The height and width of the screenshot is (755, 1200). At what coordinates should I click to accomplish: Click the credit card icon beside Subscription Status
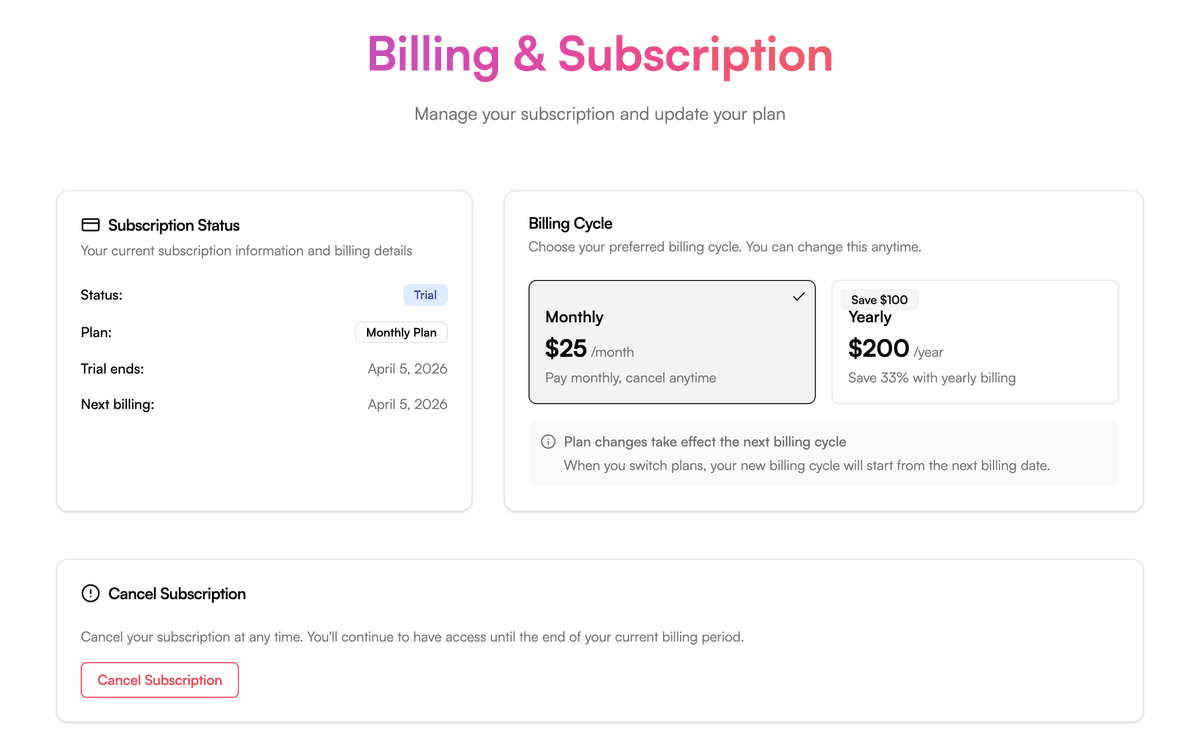coord(91,224)
